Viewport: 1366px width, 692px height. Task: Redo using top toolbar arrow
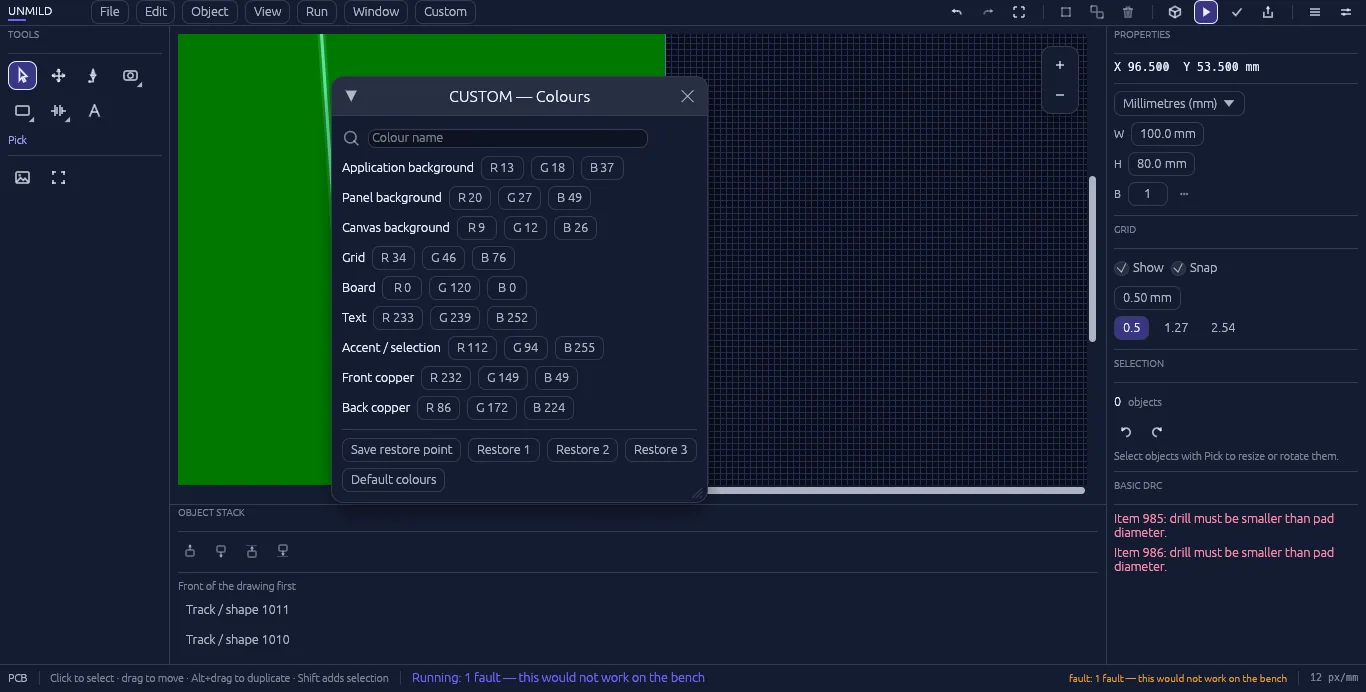(x=988, y=12)
